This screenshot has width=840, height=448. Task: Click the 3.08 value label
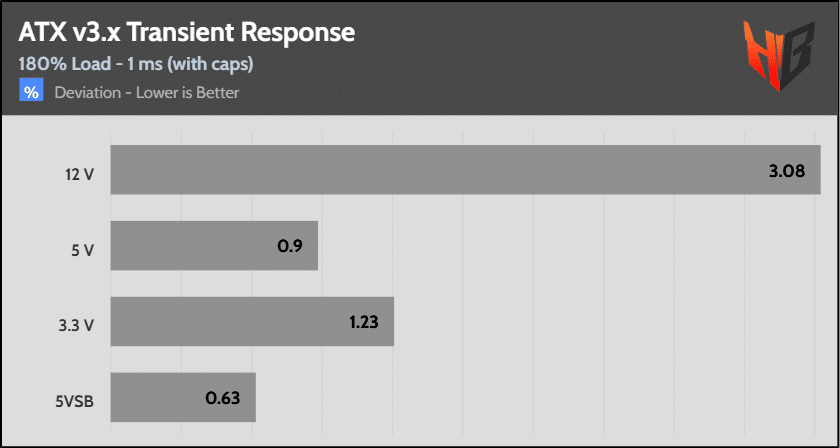coord(787,171)
